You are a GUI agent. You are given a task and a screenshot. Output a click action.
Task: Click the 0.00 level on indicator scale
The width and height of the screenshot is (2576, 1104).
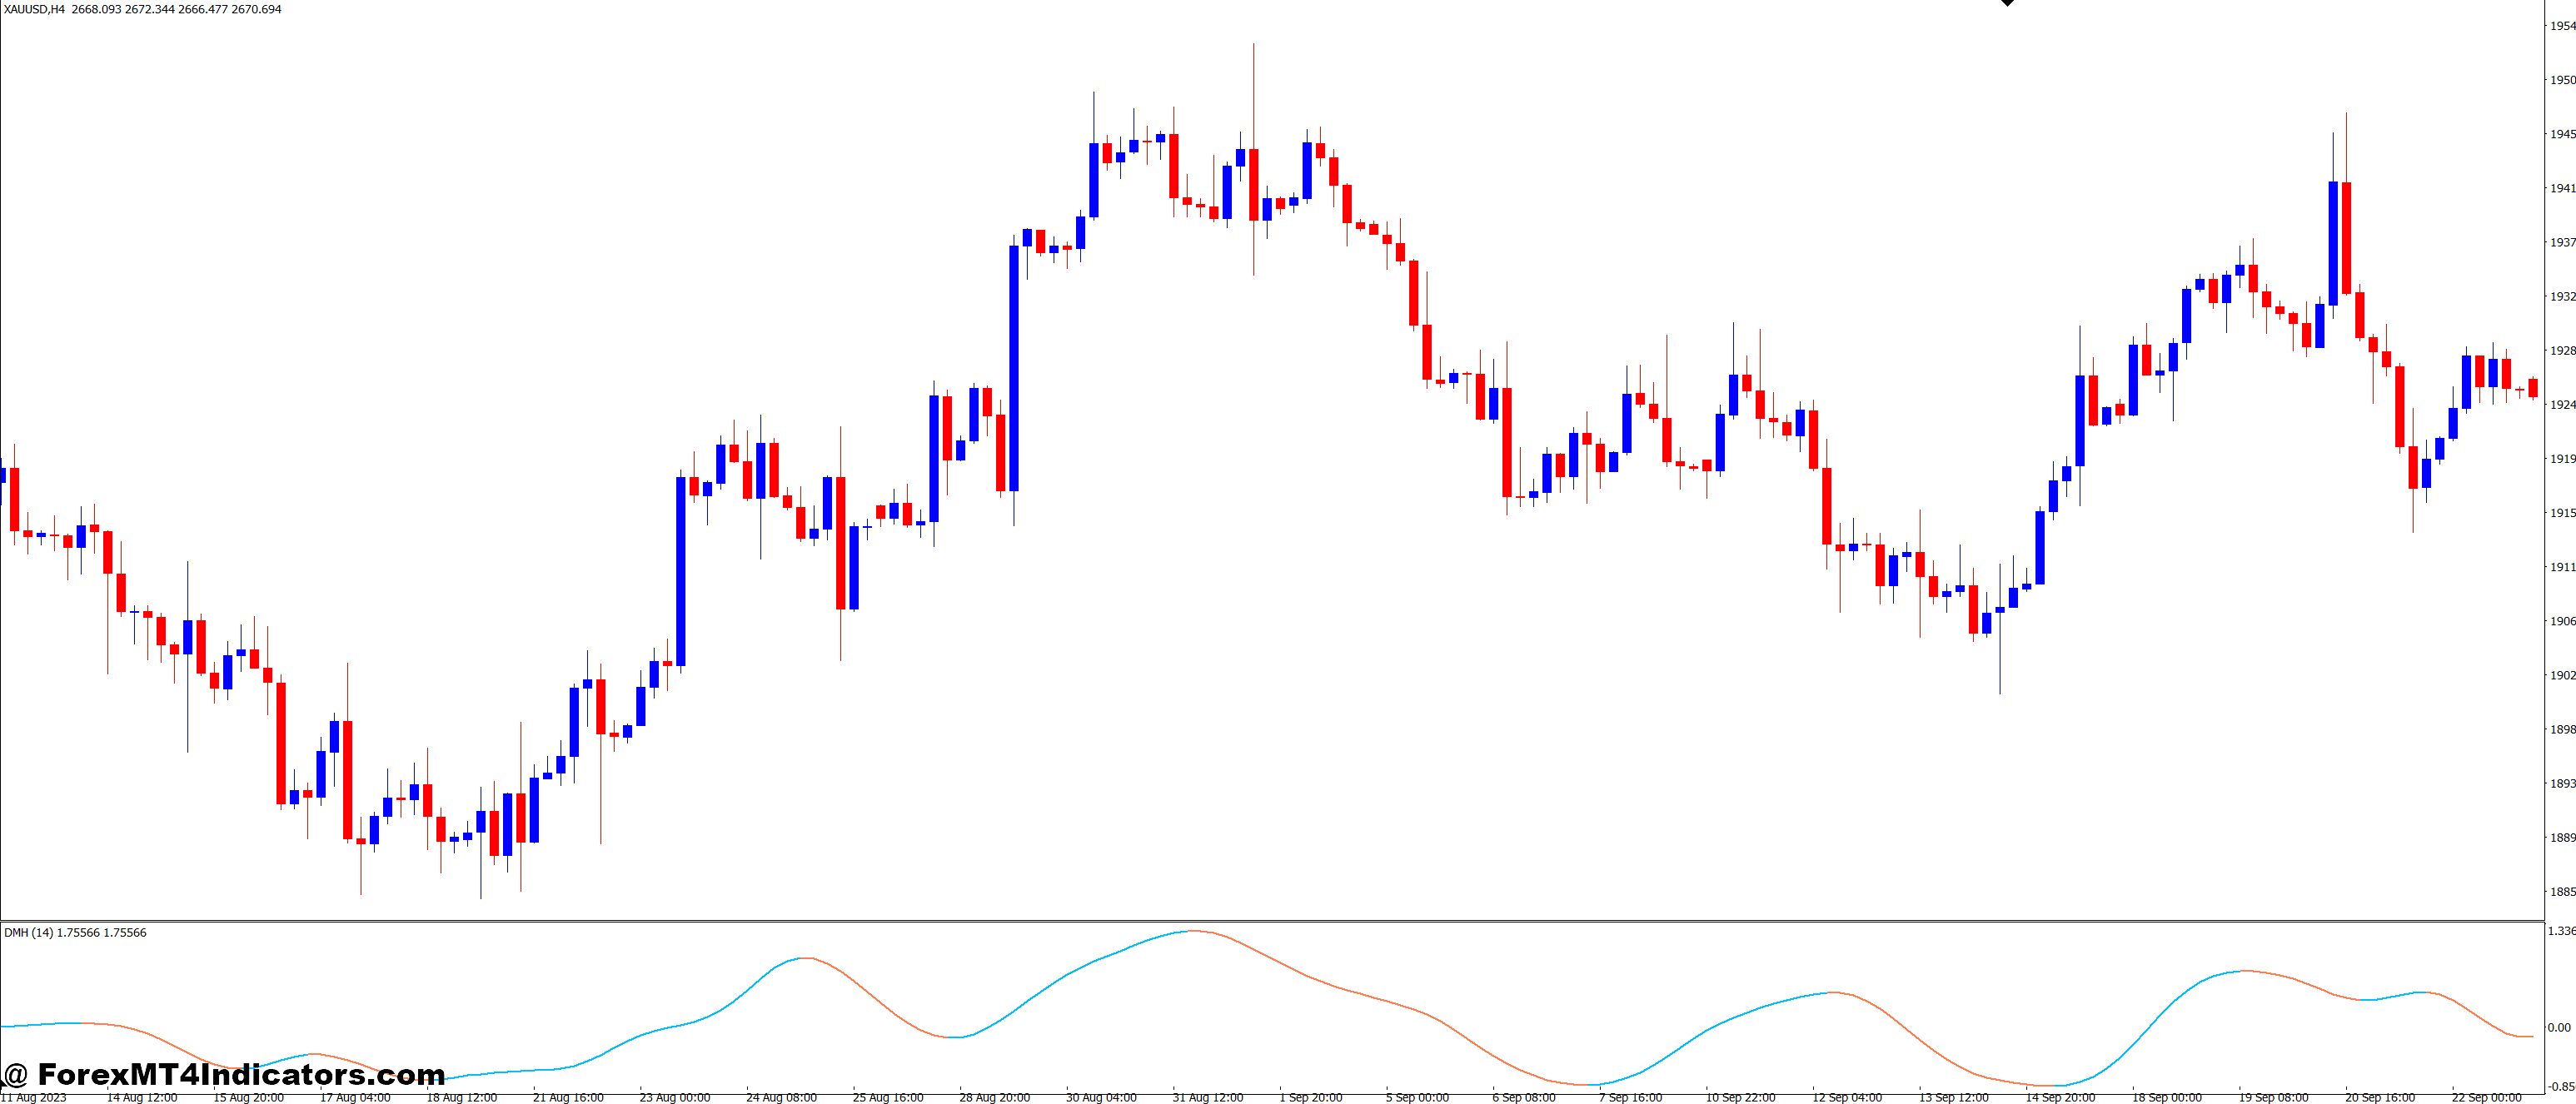point(2559,1027)
